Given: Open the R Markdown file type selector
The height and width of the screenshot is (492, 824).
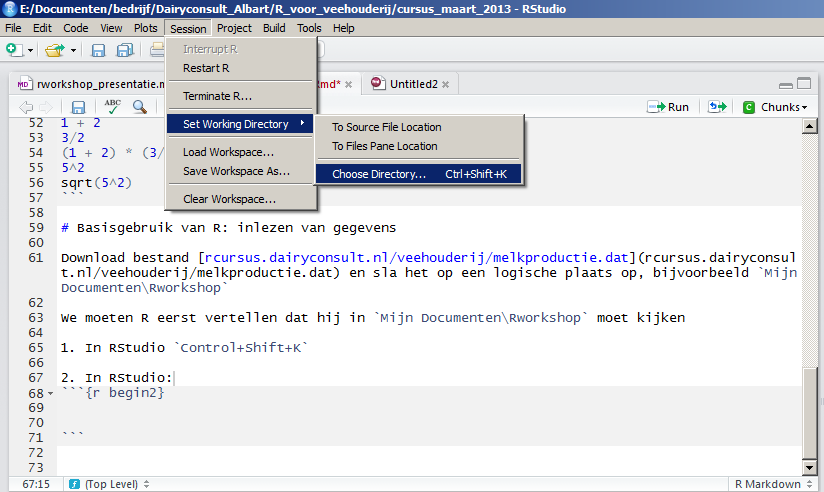Looking at the screenshot, I should [773, 484].
